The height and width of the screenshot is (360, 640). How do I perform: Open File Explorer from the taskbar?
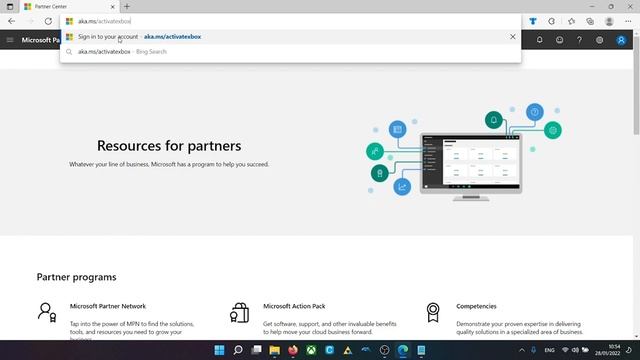(275, 350)
